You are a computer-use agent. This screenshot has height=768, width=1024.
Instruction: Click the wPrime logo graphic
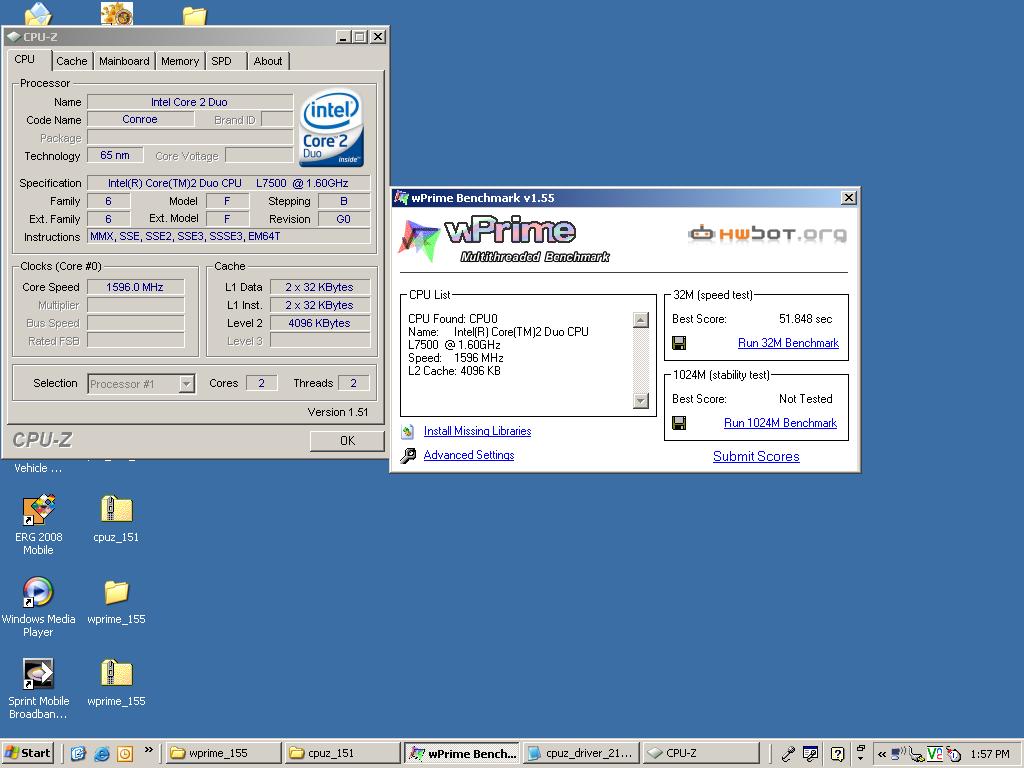tap(503, 240)
